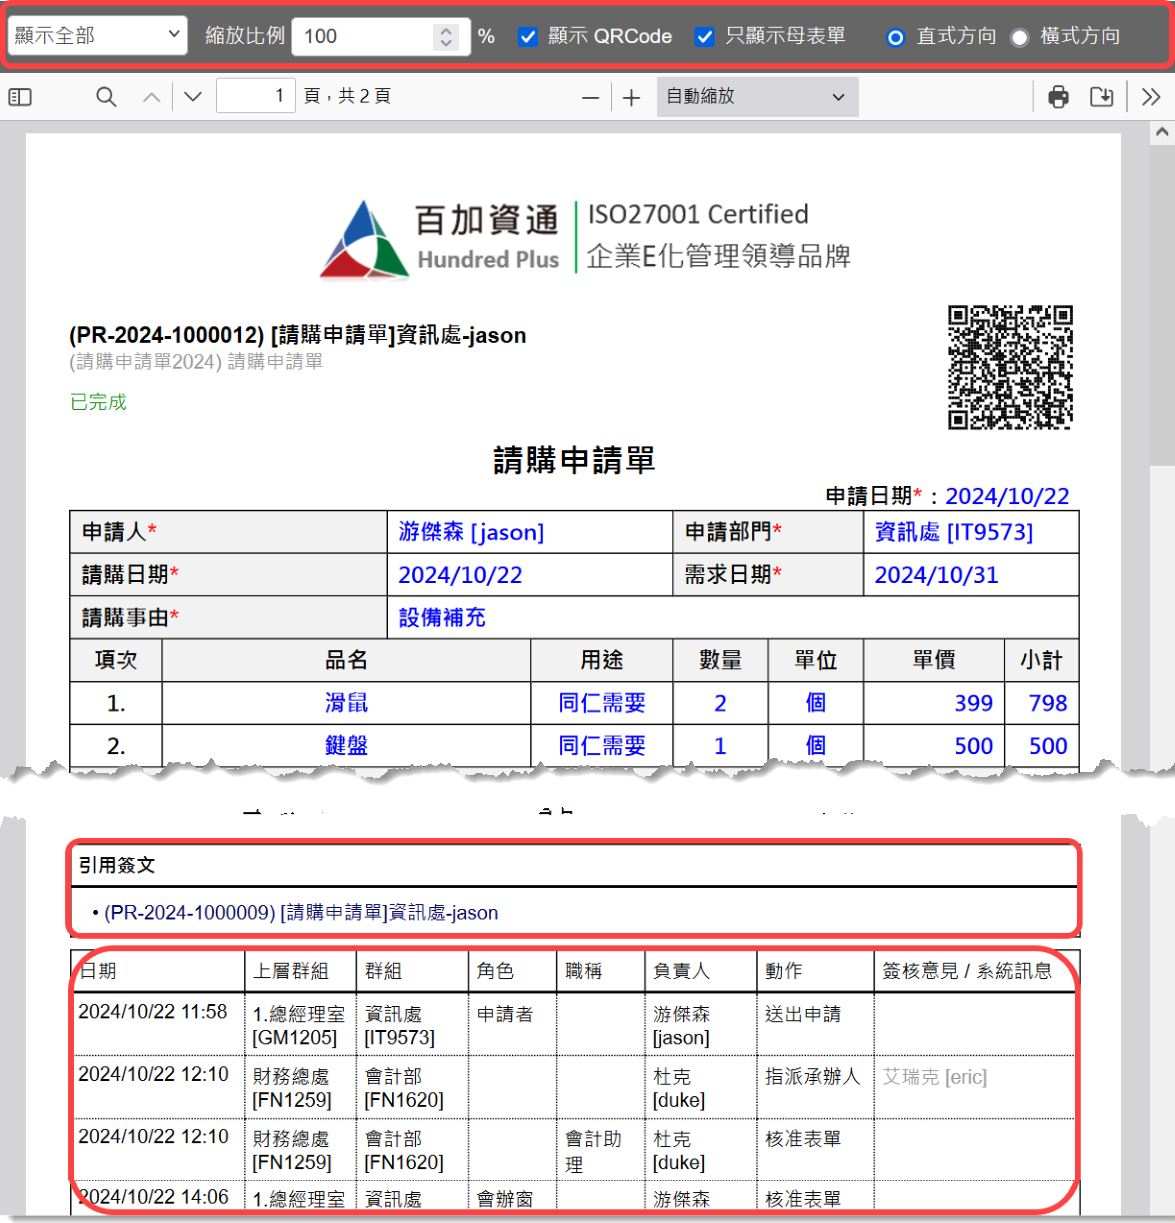Image resolution: width=1175 pixels, height=1223 pixels.
Task: Click the form title PR-2024-1000012
Action: (x=297, y=335)
